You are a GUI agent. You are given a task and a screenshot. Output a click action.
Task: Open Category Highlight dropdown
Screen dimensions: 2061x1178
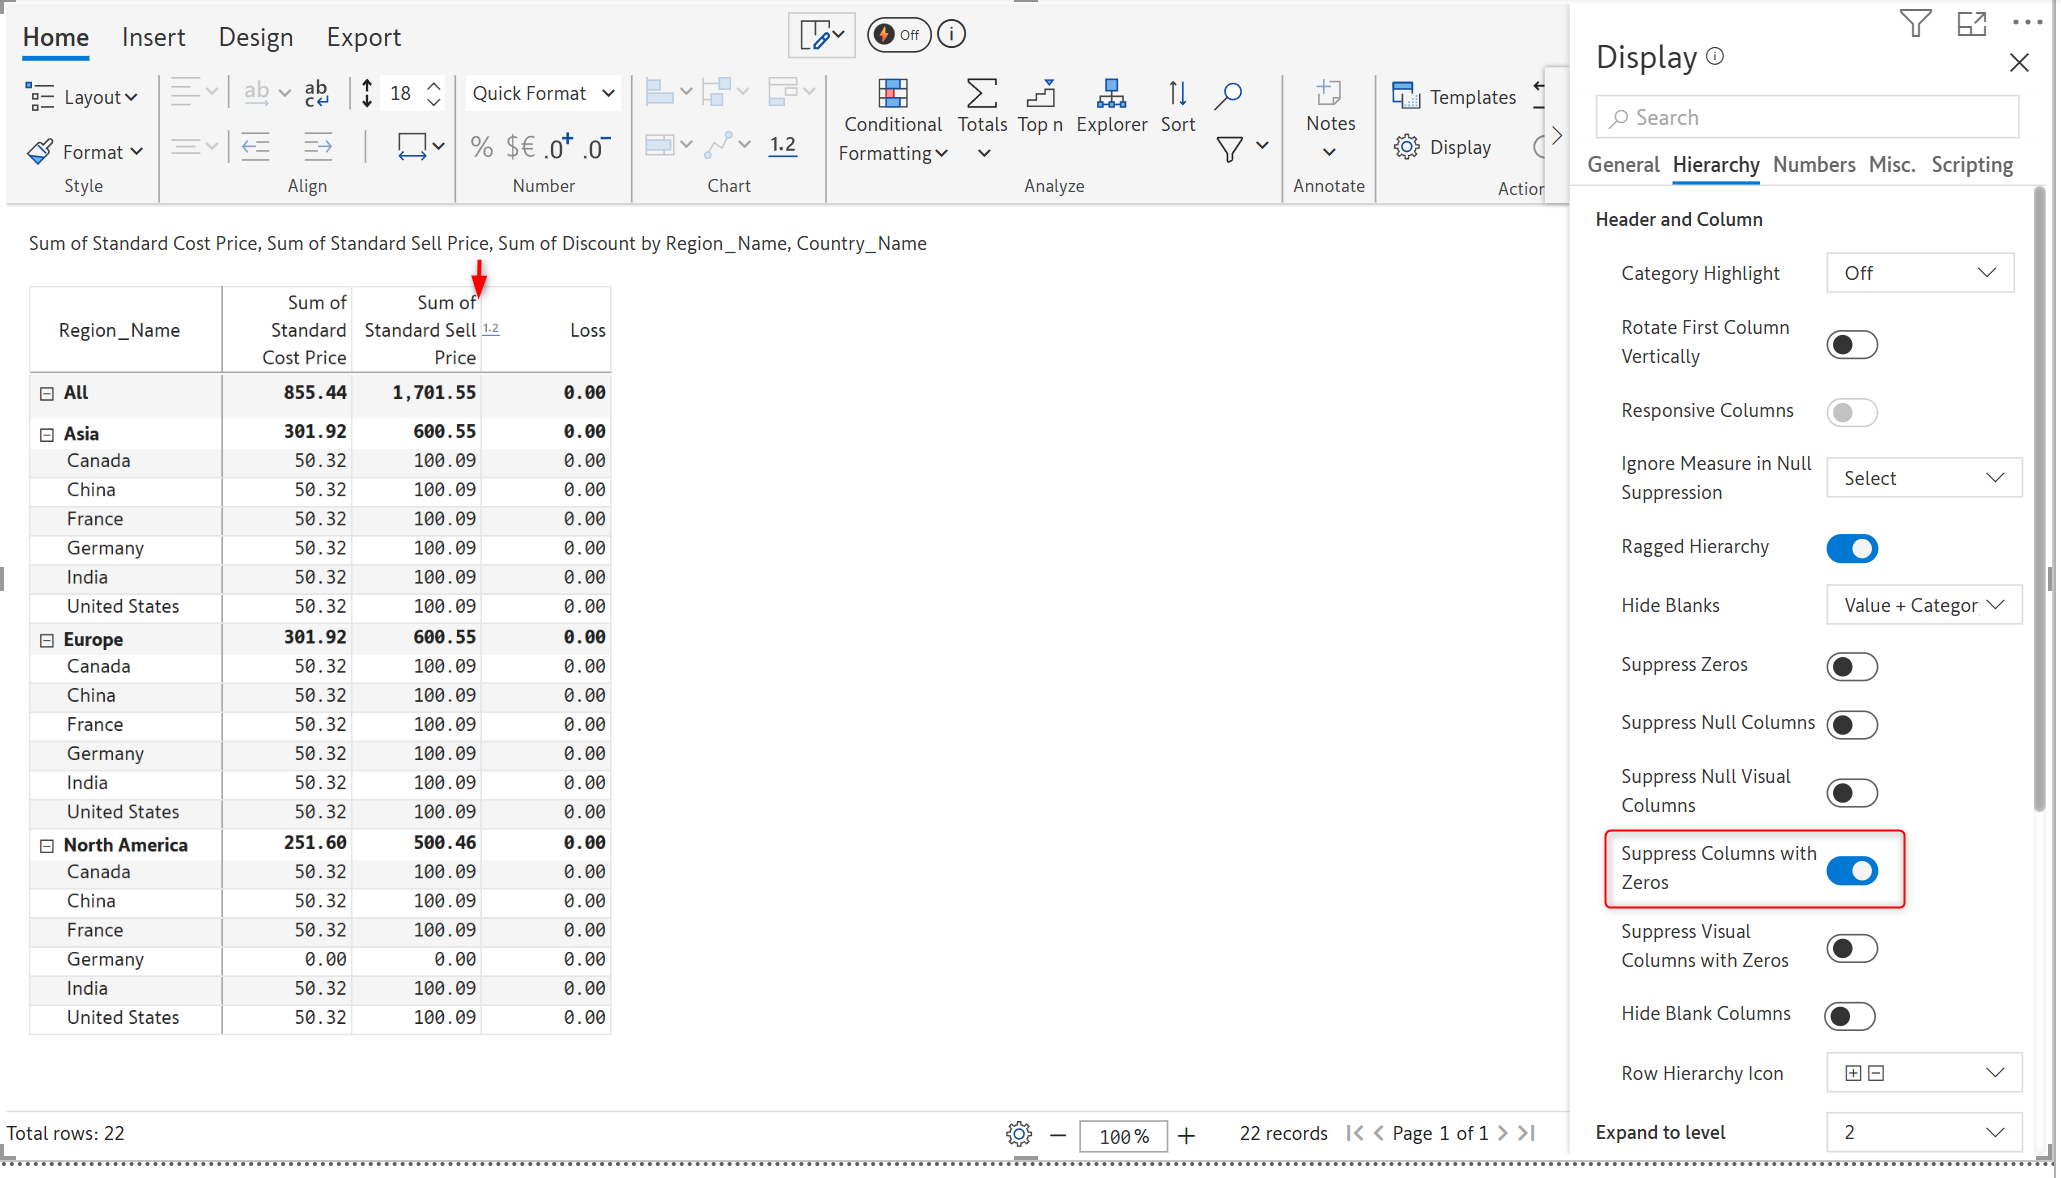1919,273
